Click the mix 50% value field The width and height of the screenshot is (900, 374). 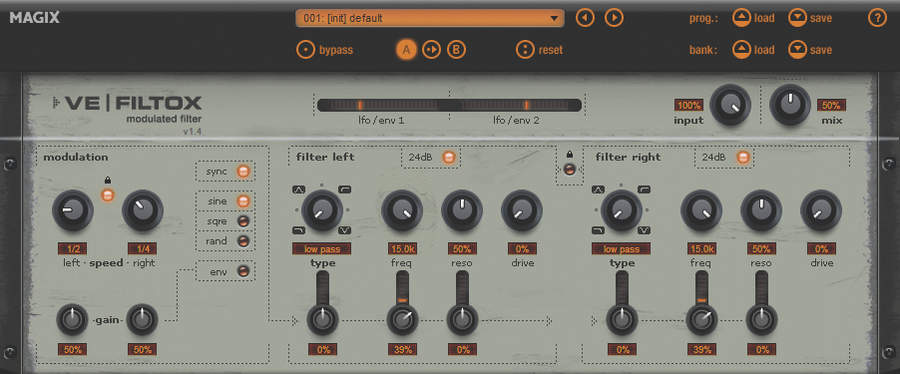click(x=831, y=106)
